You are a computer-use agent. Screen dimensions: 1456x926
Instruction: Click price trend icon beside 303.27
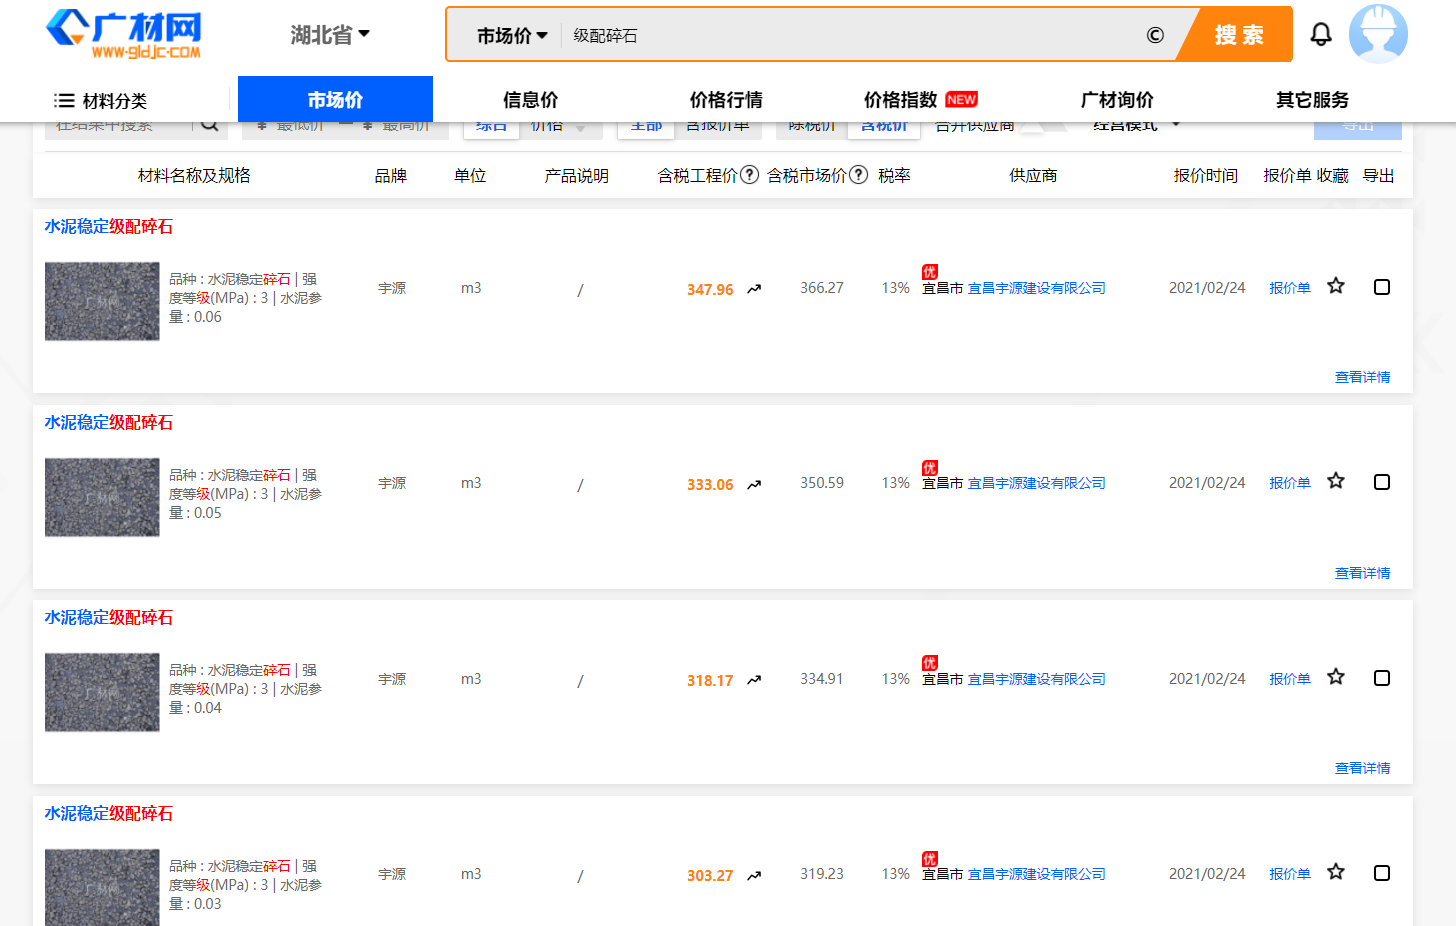click(754, 876)
